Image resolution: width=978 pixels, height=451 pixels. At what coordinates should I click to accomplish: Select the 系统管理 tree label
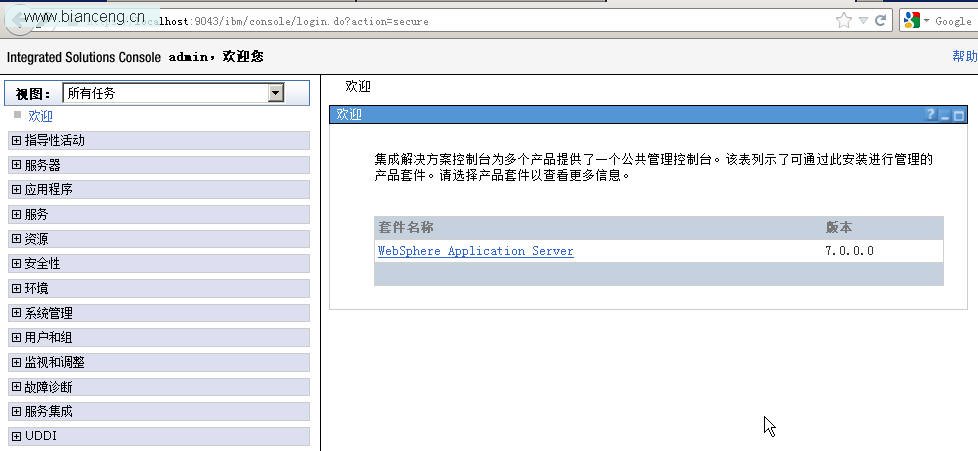49,313
